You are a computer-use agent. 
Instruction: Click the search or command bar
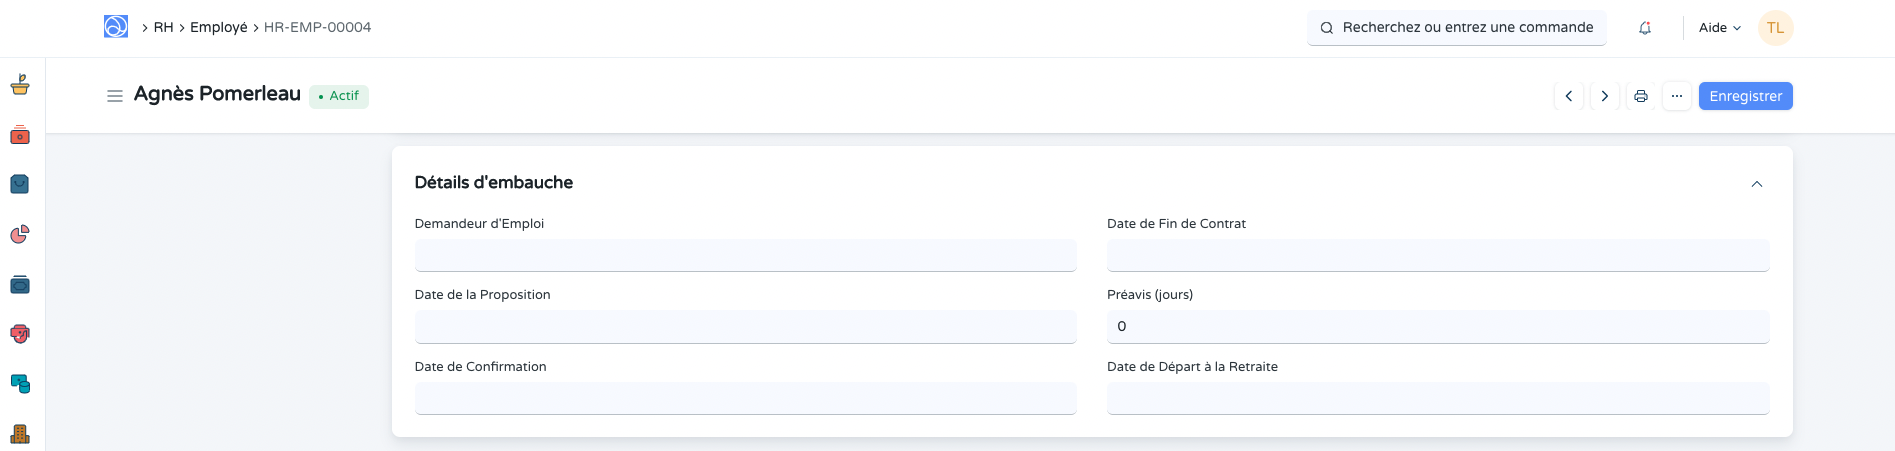coord(1456,28)
